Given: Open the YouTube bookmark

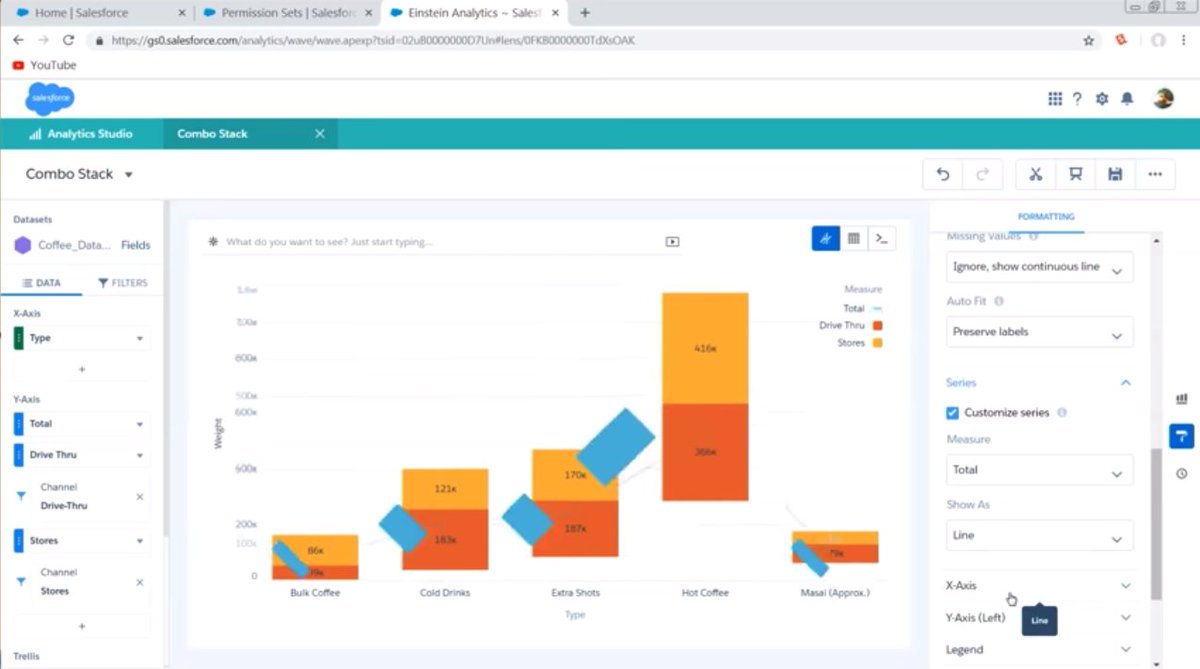Looking at the screenshot, I should pyautogui.click(x=44, y=65).
